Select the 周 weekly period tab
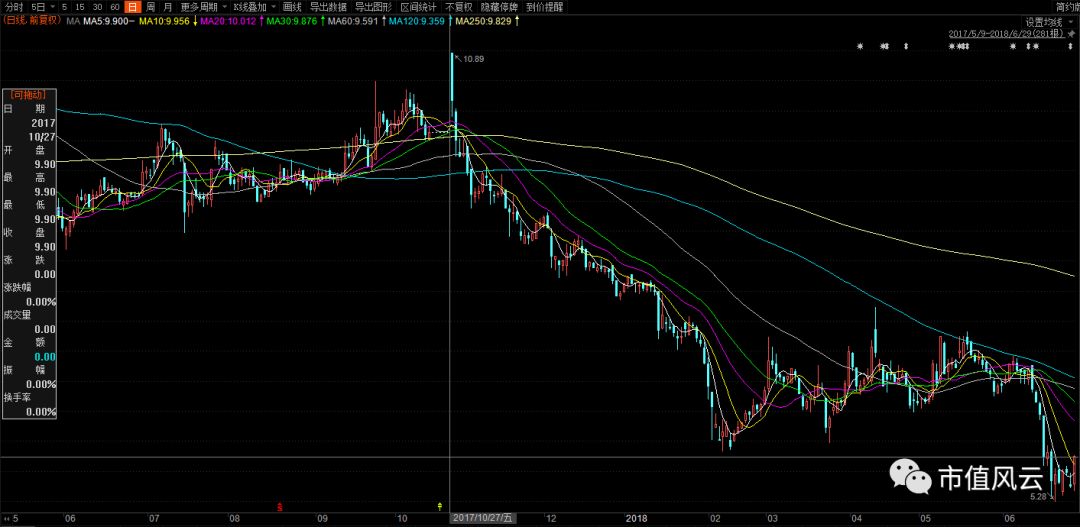1080x527 pixels. (150, 7)
